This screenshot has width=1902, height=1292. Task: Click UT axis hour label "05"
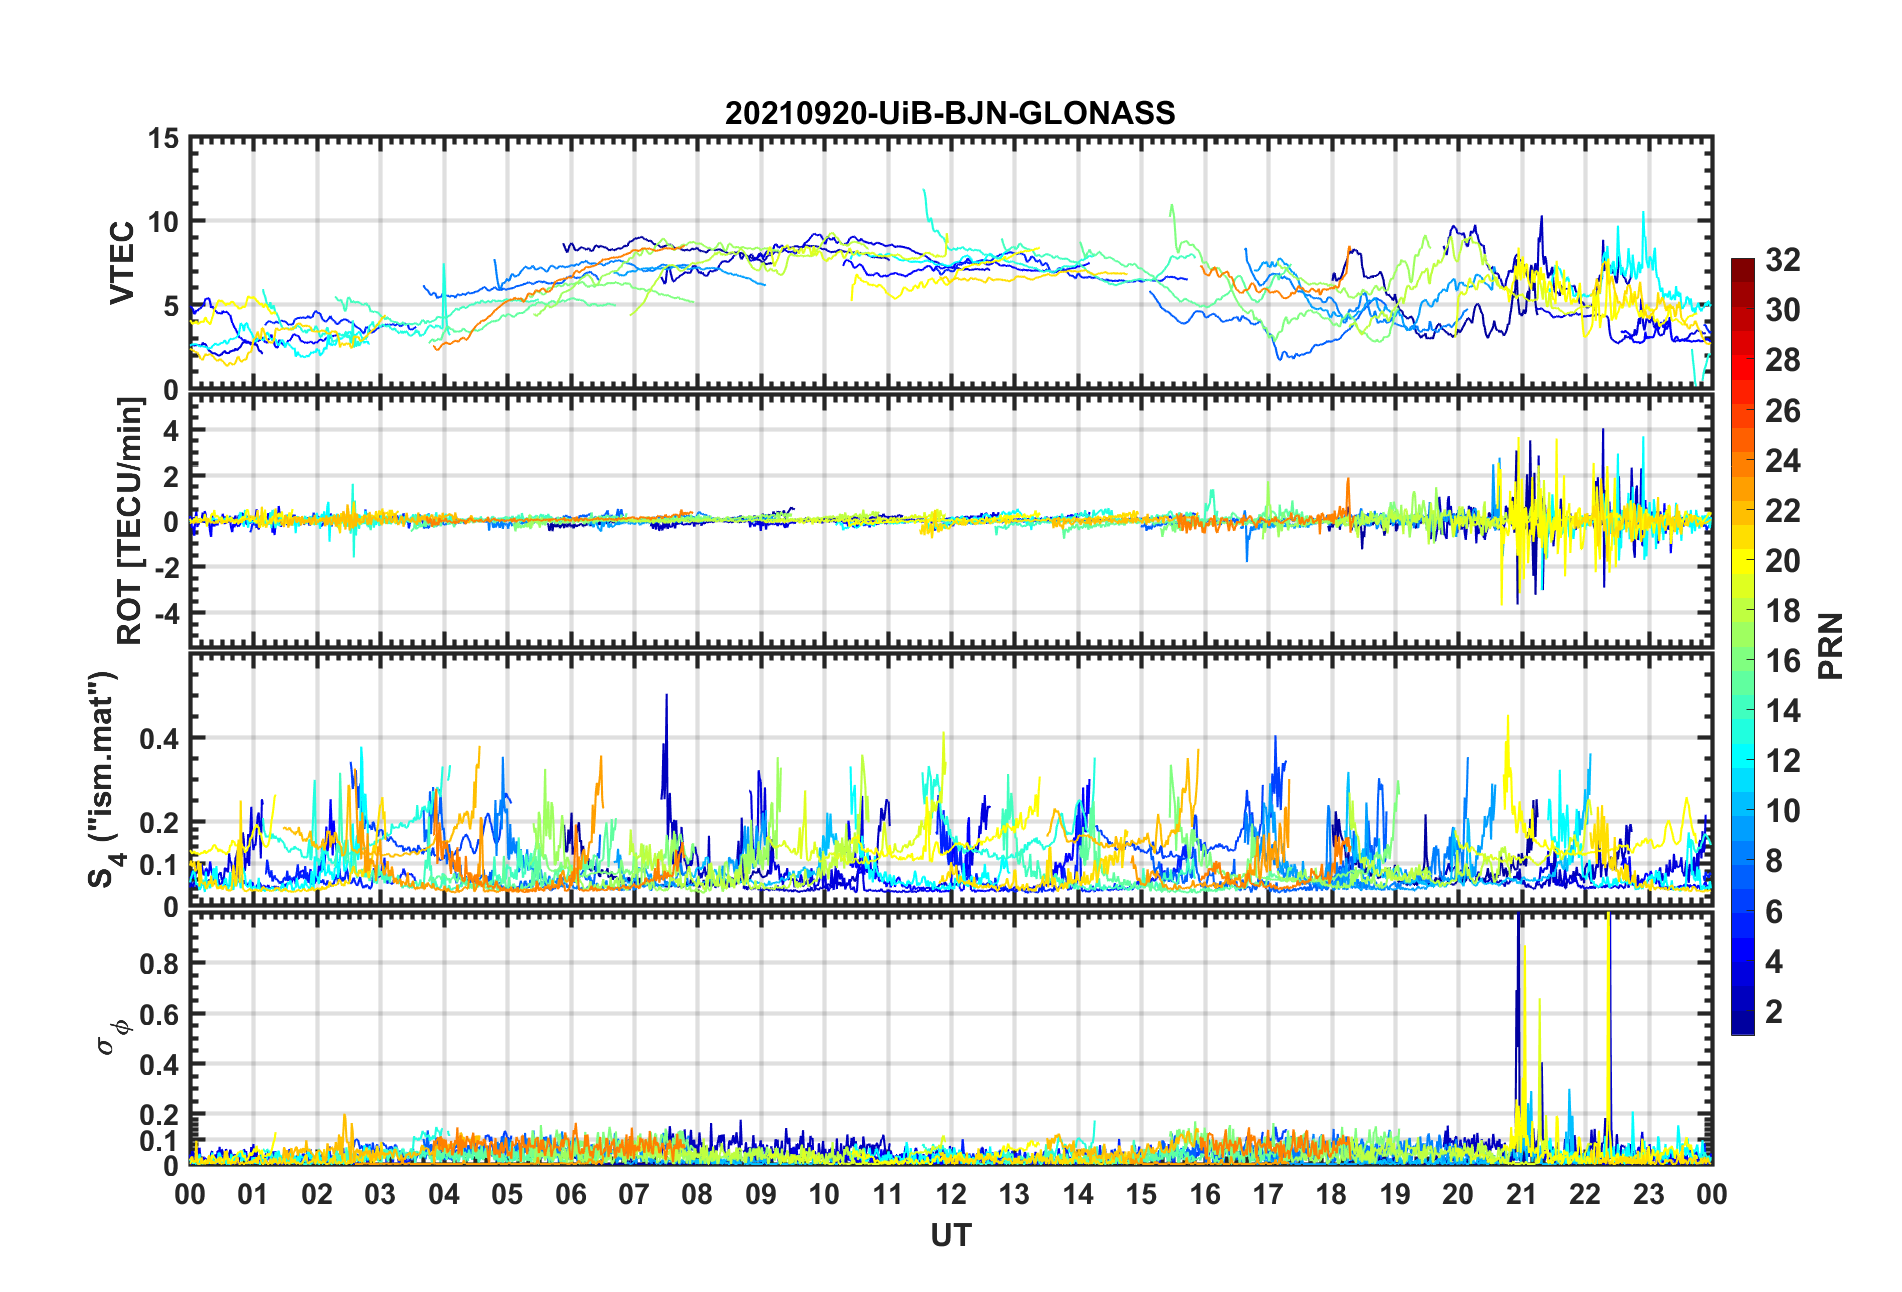tap(507, 1194)
